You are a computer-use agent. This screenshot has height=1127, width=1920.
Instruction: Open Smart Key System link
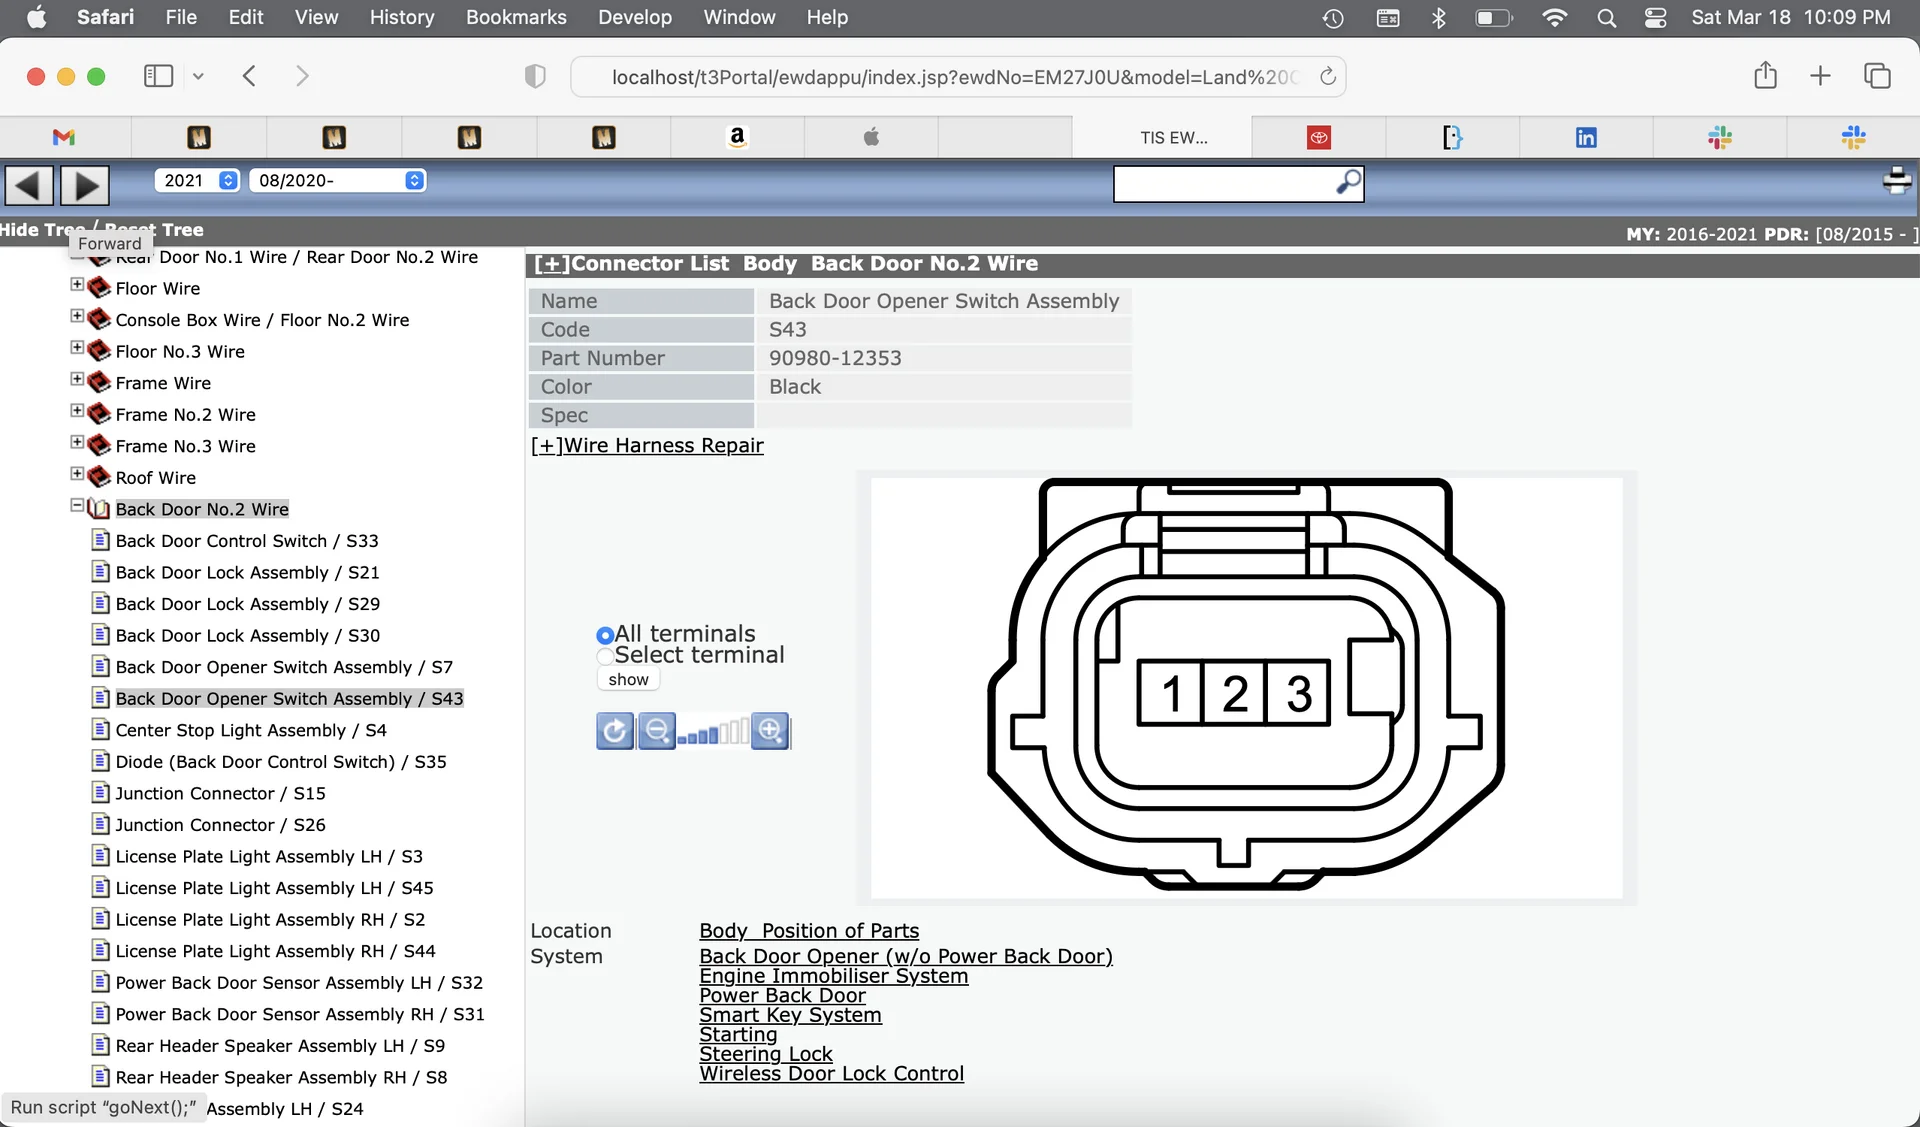791,1015
